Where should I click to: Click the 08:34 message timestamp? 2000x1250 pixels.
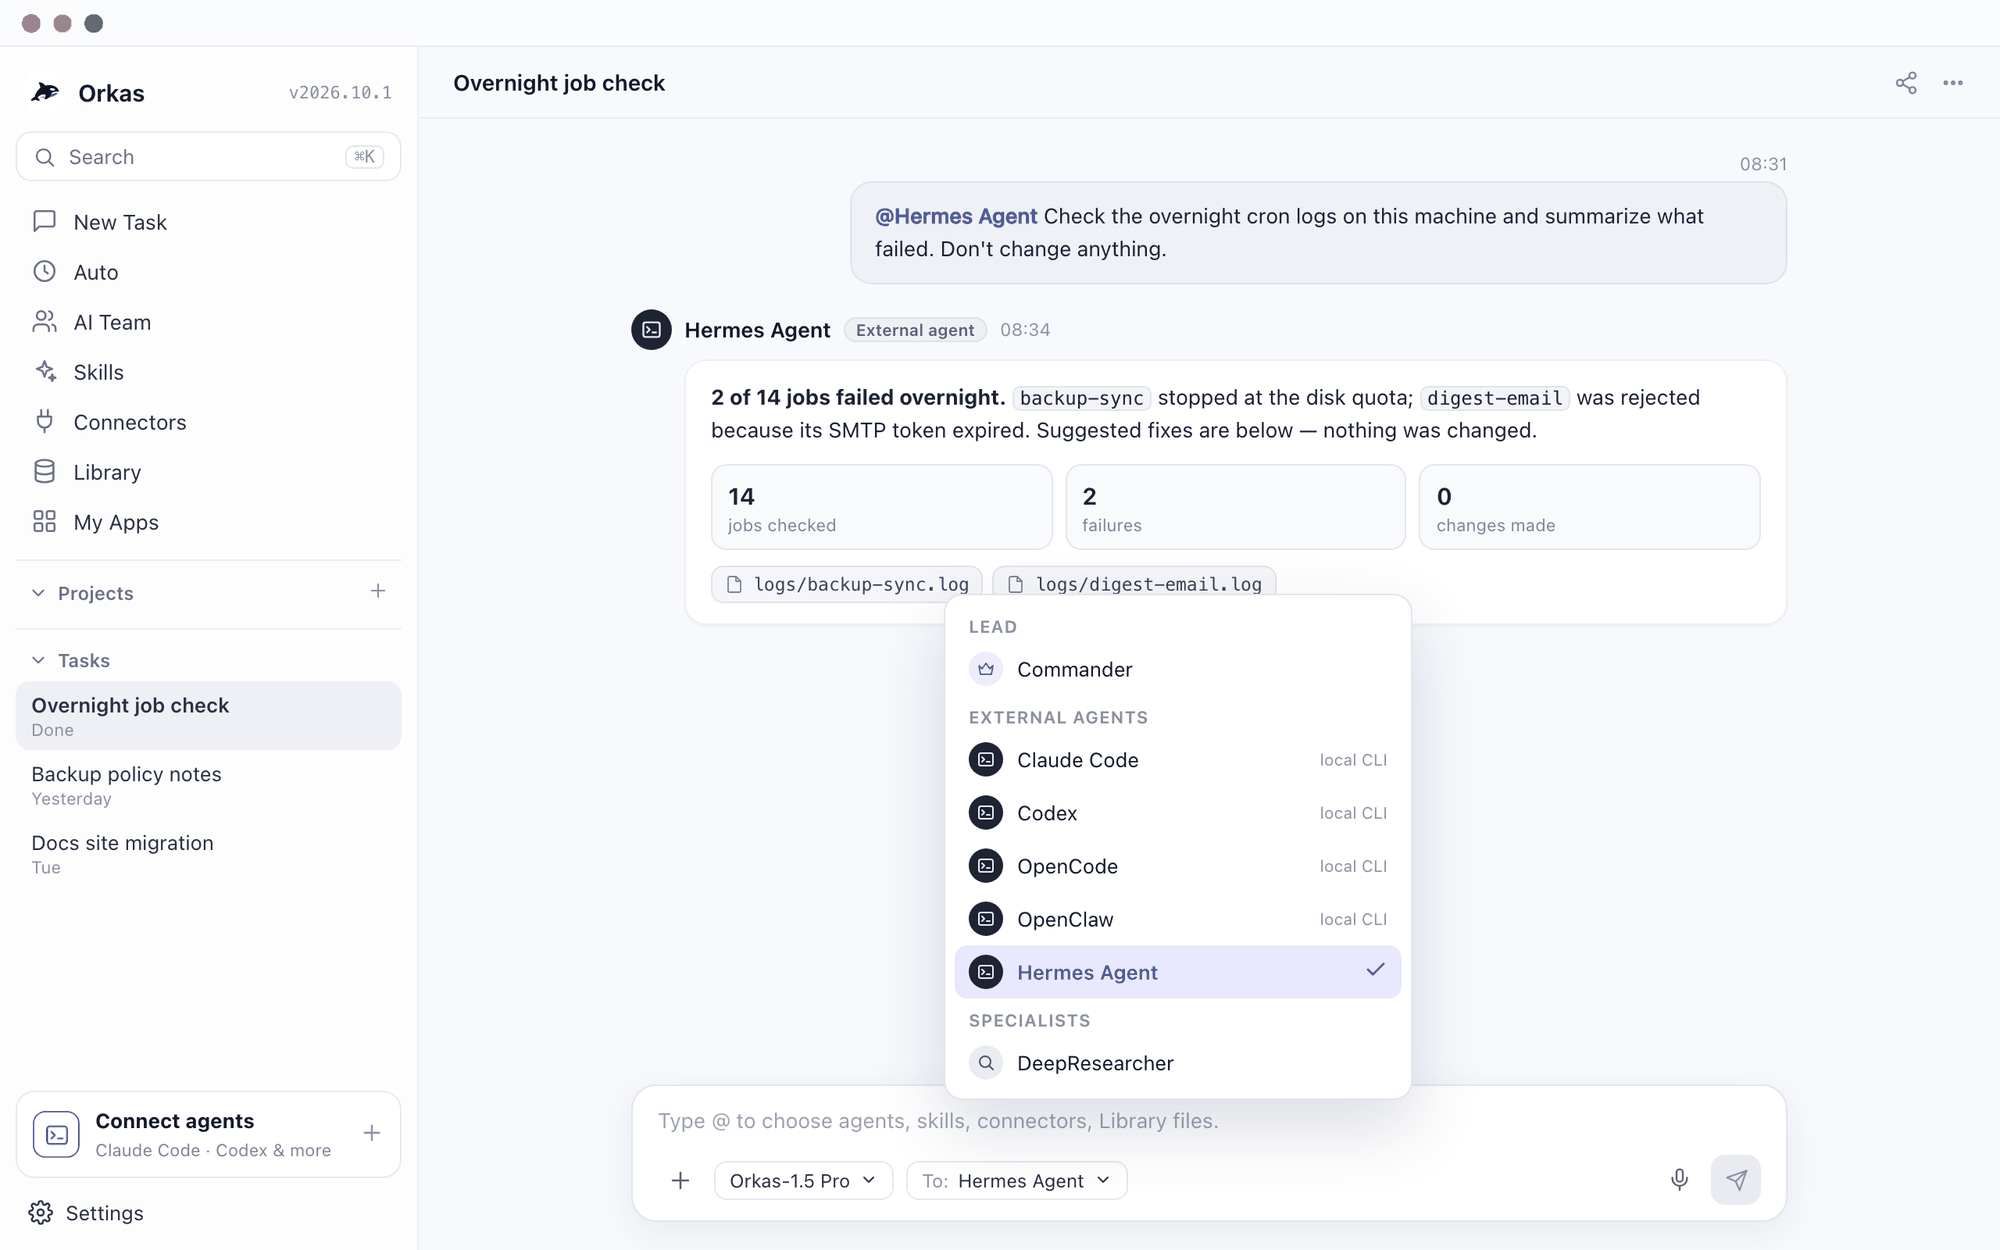[x=1025, y=330]
